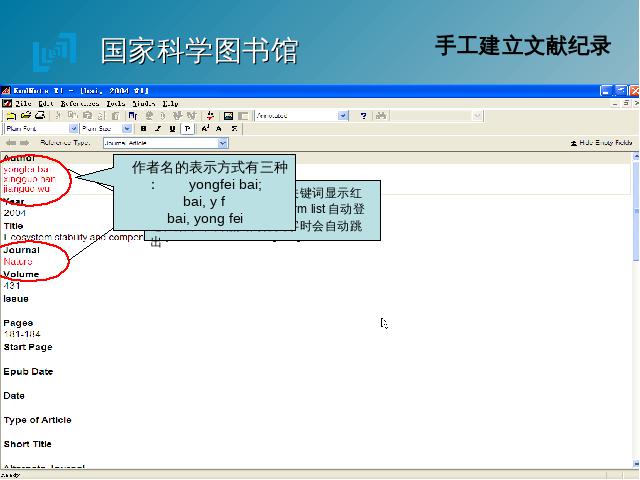Open the Annotated output style dropdown
The height and width of the screenshot is (480, 640).
pos(343,116)
